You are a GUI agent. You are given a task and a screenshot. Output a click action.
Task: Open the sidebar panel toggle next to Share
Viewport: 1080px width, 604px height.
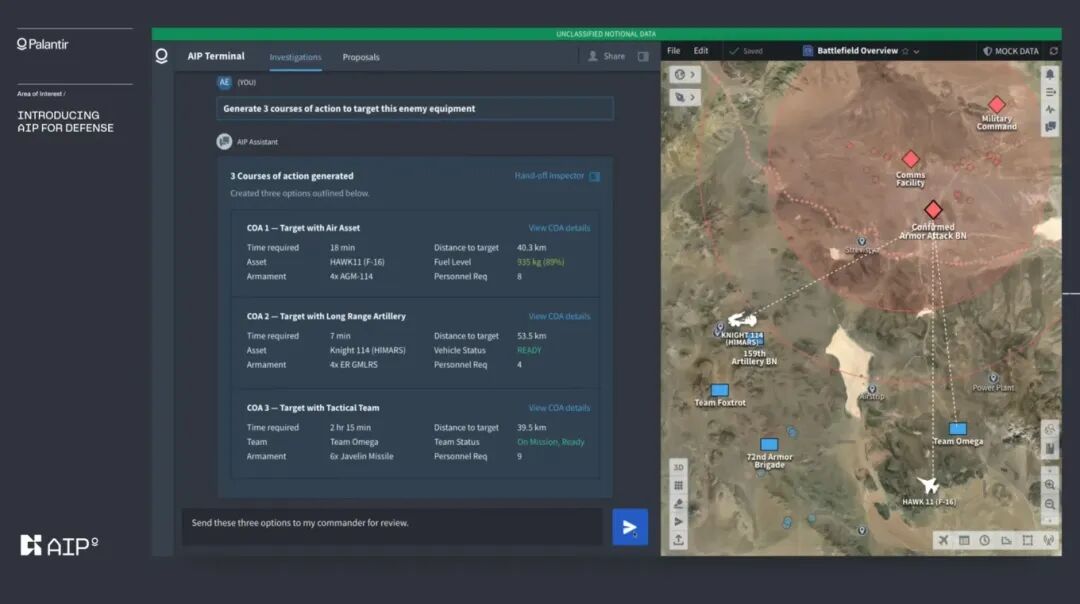point(643,56)
